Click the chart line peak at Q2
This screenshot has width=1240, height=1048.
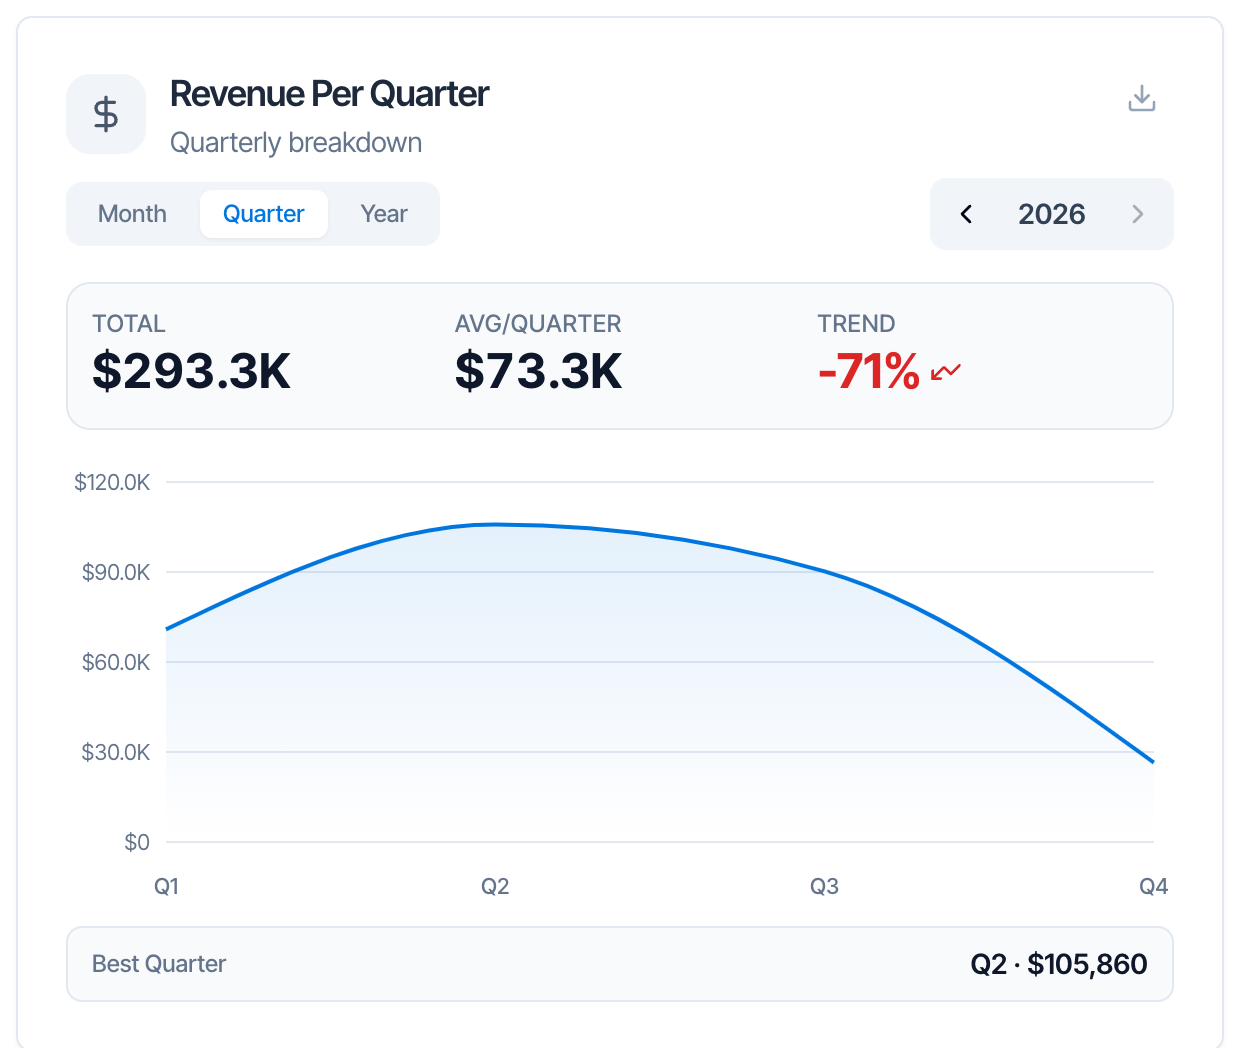pyautogui.click(x=495, y=524)
